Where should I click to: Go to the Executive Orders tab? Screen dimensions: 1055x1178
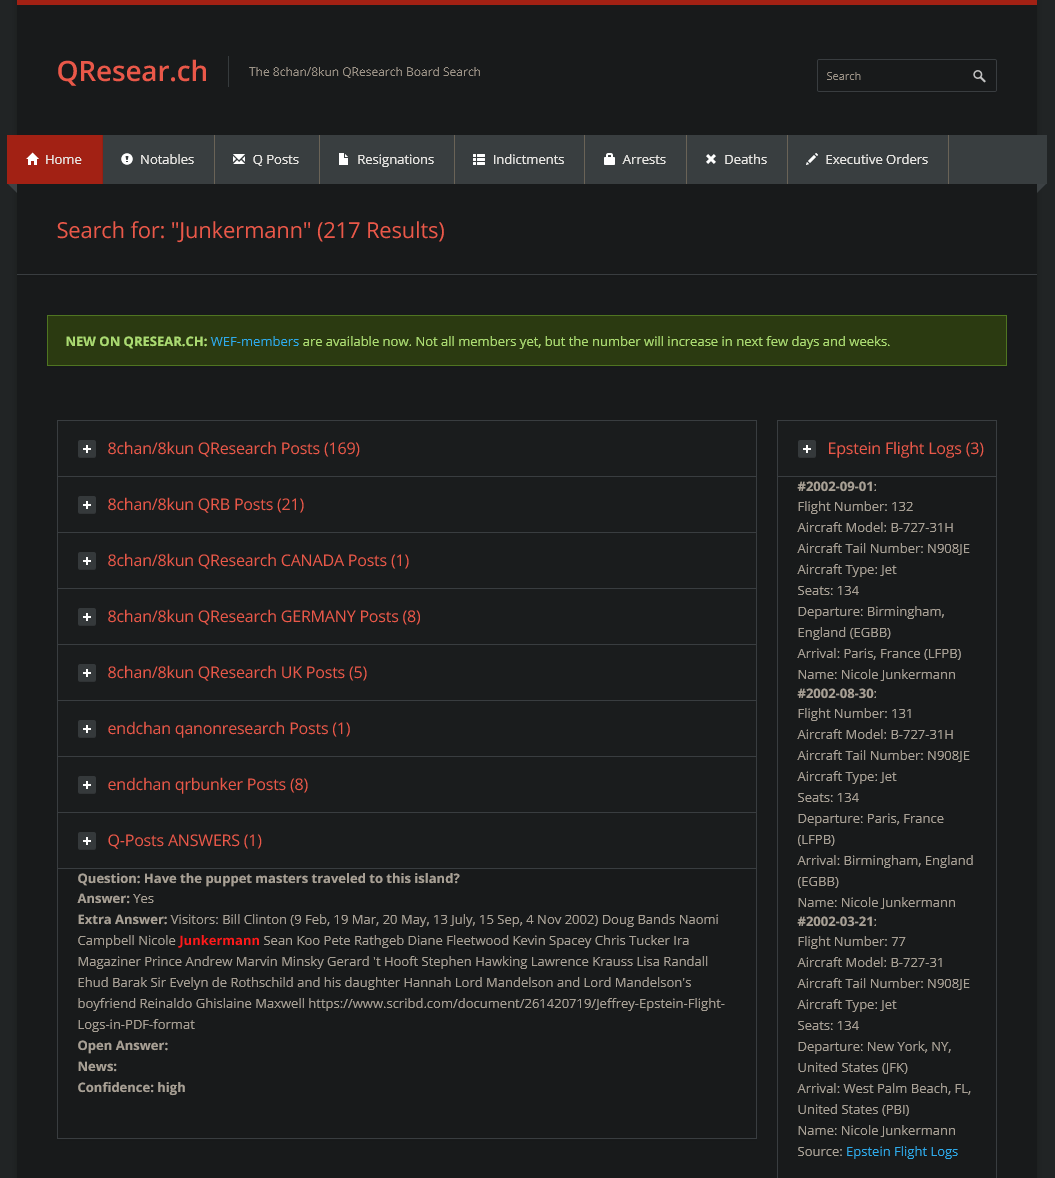point(868,159)
